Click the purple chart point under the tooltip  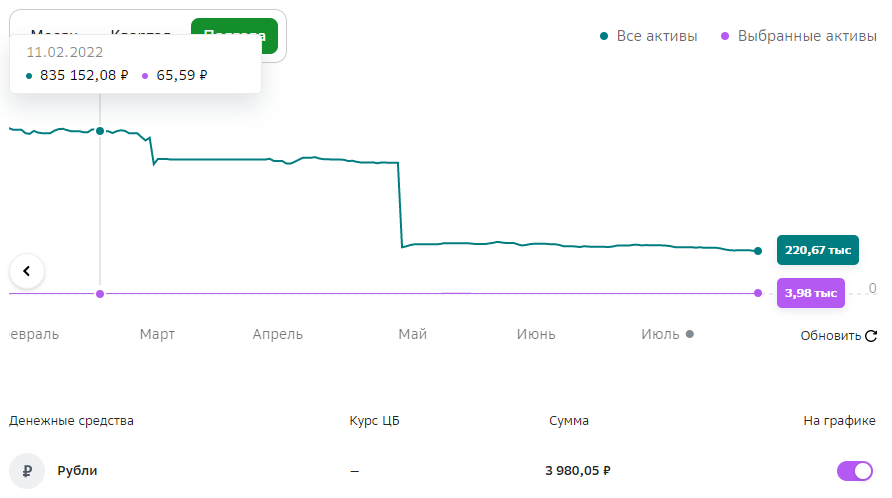[x=100, y=294]
